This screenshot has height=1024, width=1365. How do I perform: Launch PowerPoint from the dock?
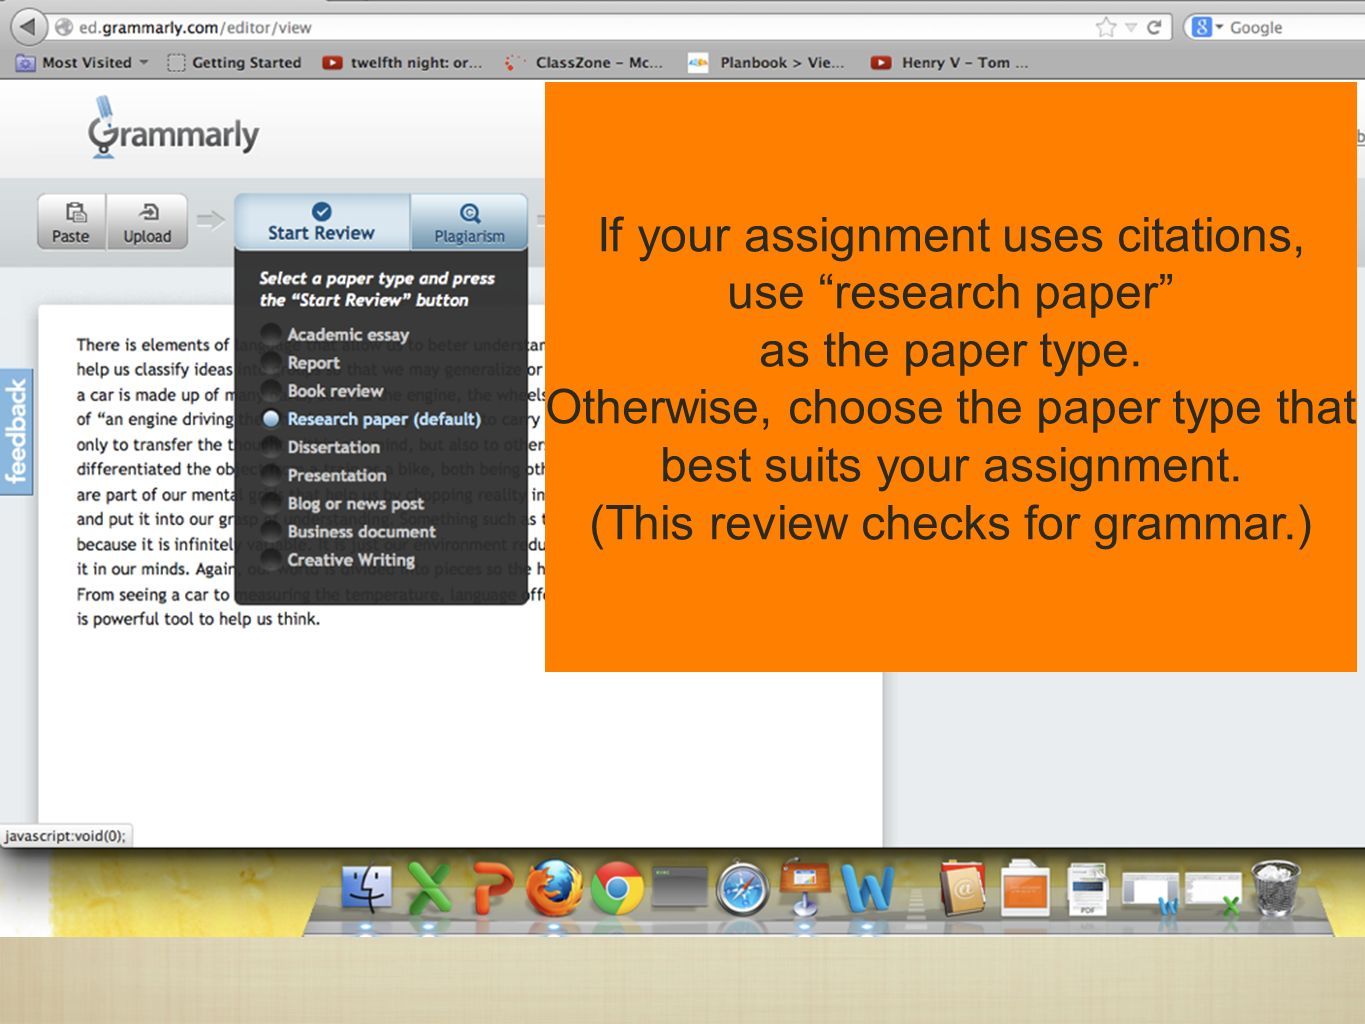point(493,888)
